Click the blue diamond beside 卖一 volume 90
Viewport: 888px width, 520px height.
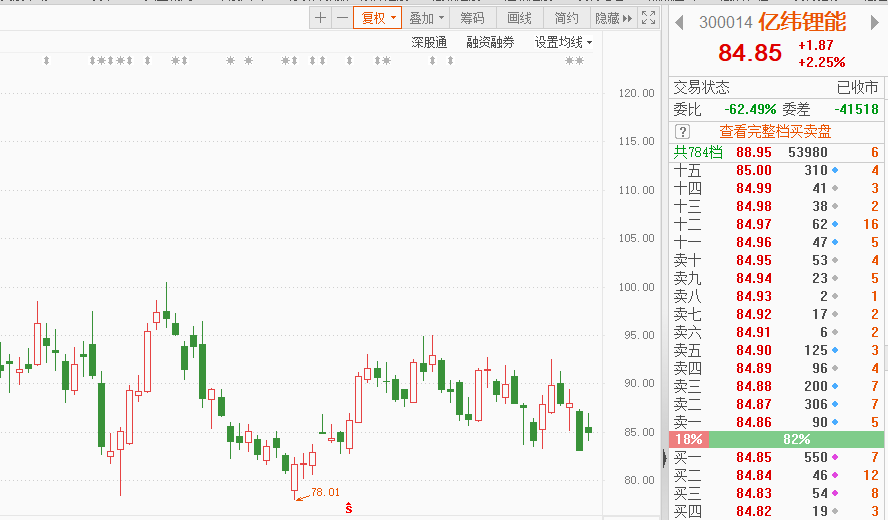click(x=835, y=423)
